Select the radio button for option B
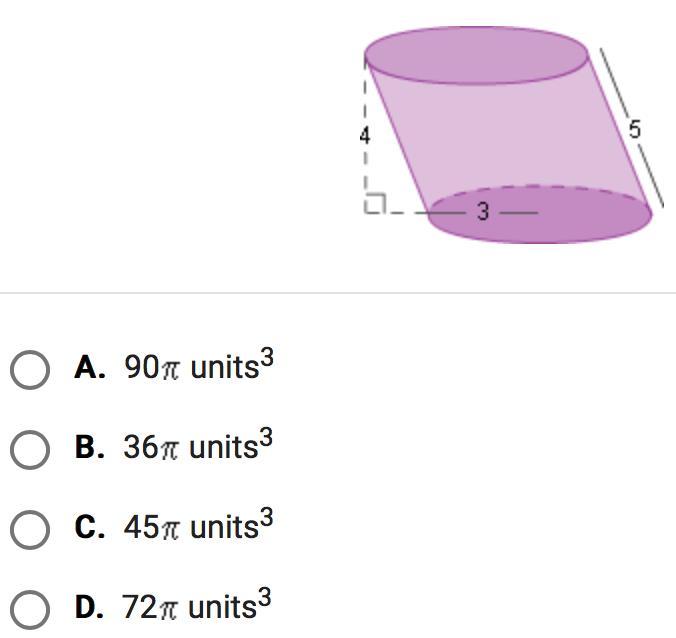This screenshot has width=676, height=638. (30, 449)
